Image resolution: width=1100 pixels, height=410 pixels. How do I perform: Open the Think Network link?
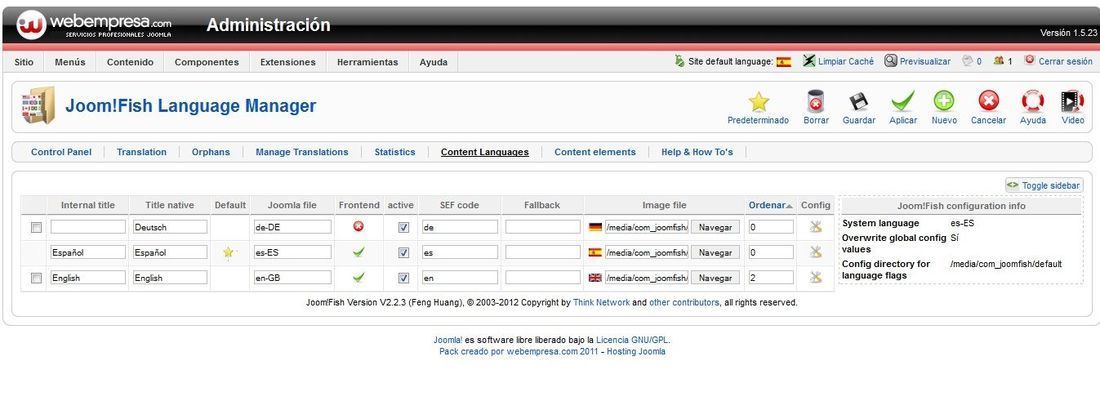(x=601, y=303)
